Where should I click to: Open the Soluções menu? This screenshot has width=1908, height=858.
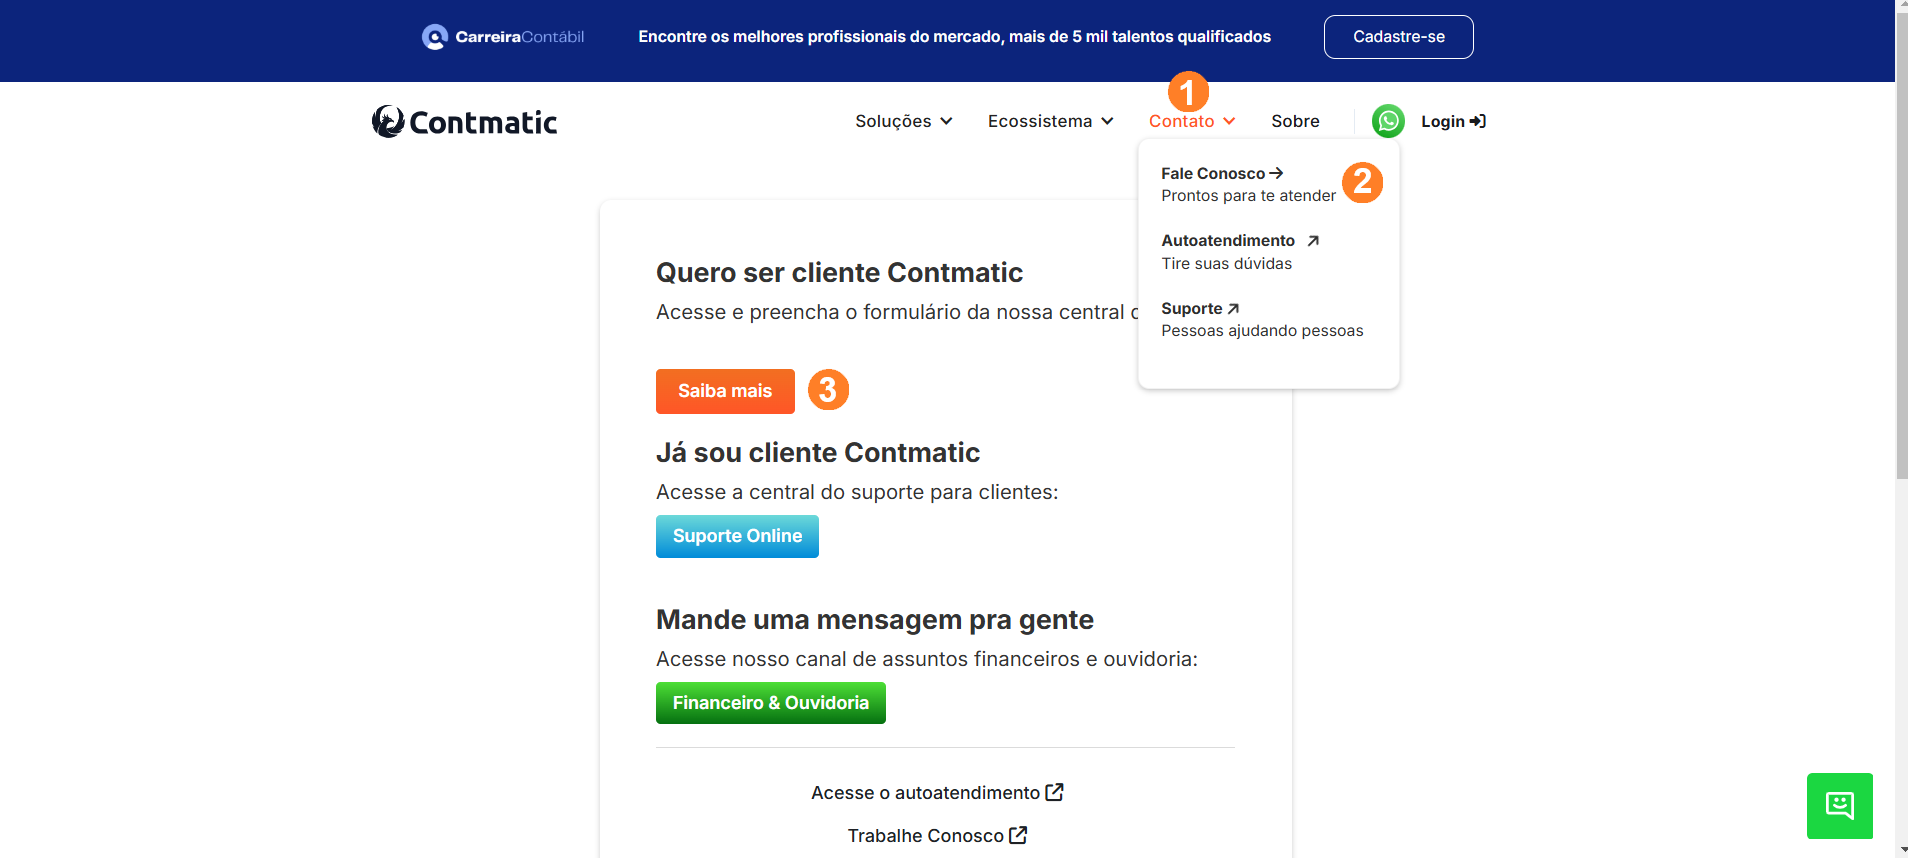click(903, 121)
